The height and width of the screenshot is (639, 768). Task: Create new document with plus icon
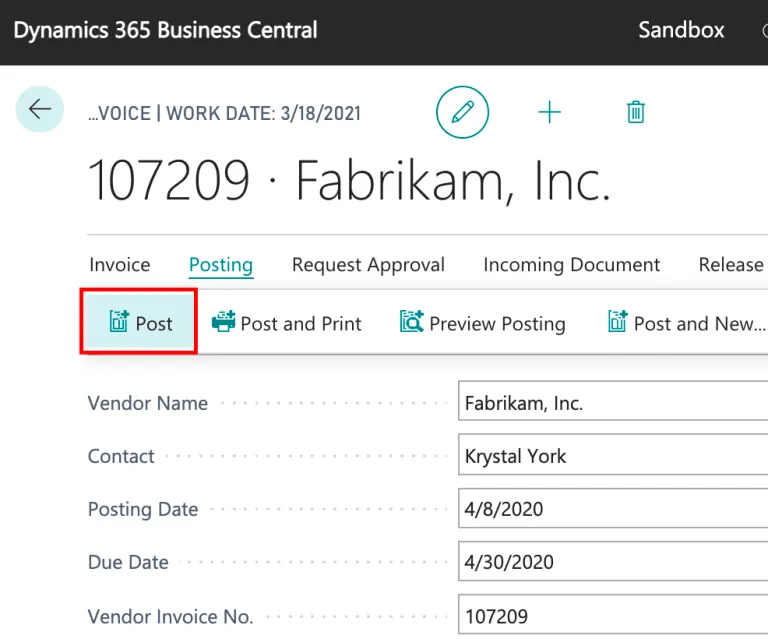[x=550, y=112]
